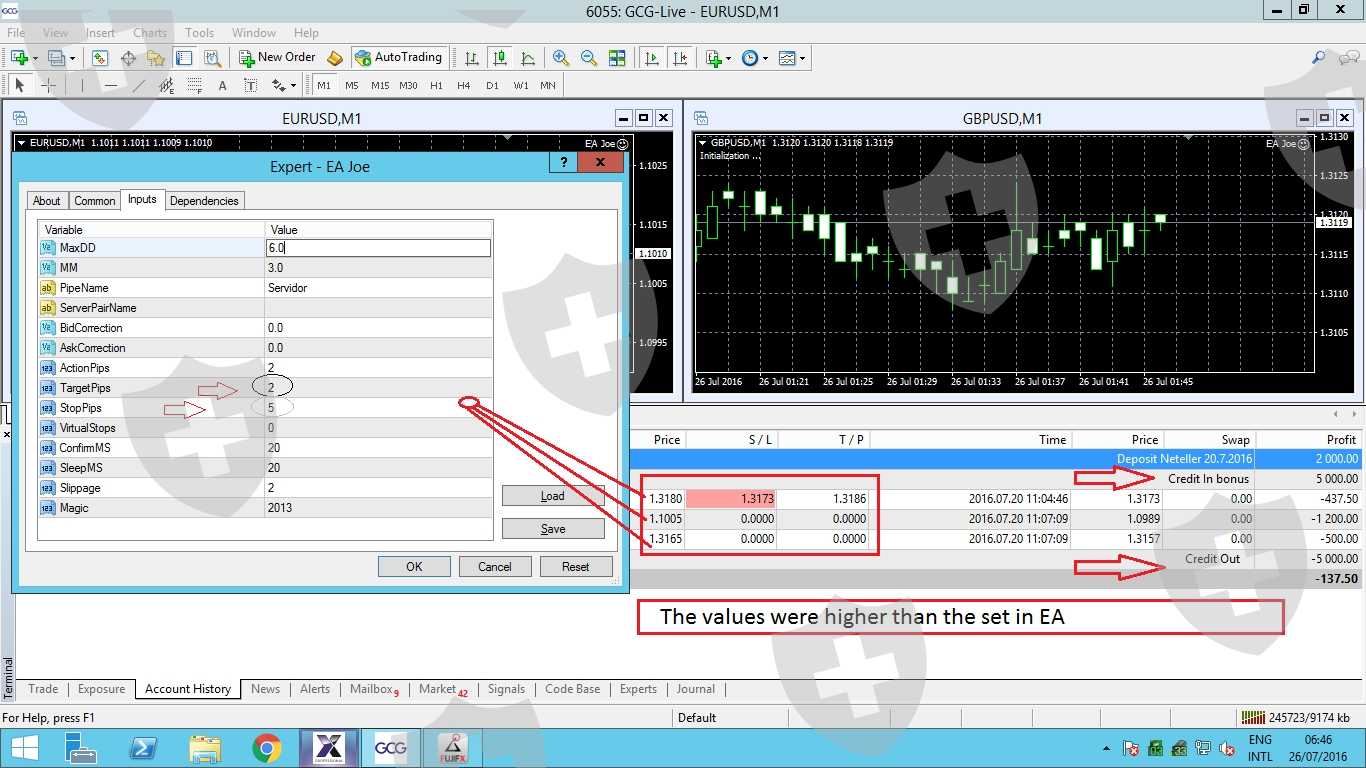
Task: Switch chart to bar chart style
Action: pyautogui.click(x=472, y=58)
